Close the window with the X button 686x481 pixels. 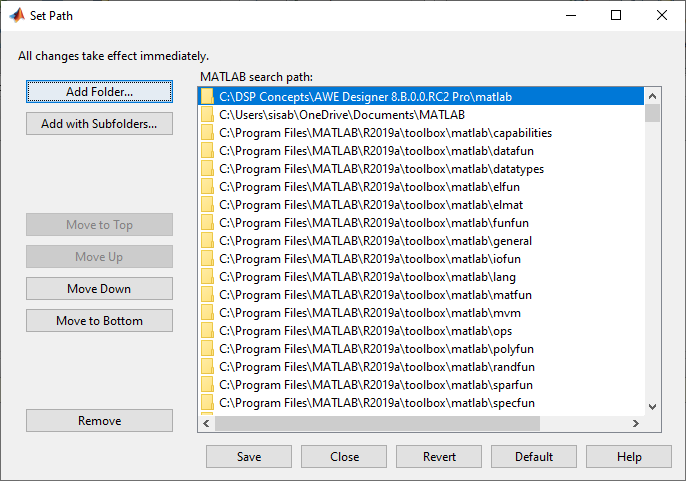pyautogui.click(x=662, y=15)
